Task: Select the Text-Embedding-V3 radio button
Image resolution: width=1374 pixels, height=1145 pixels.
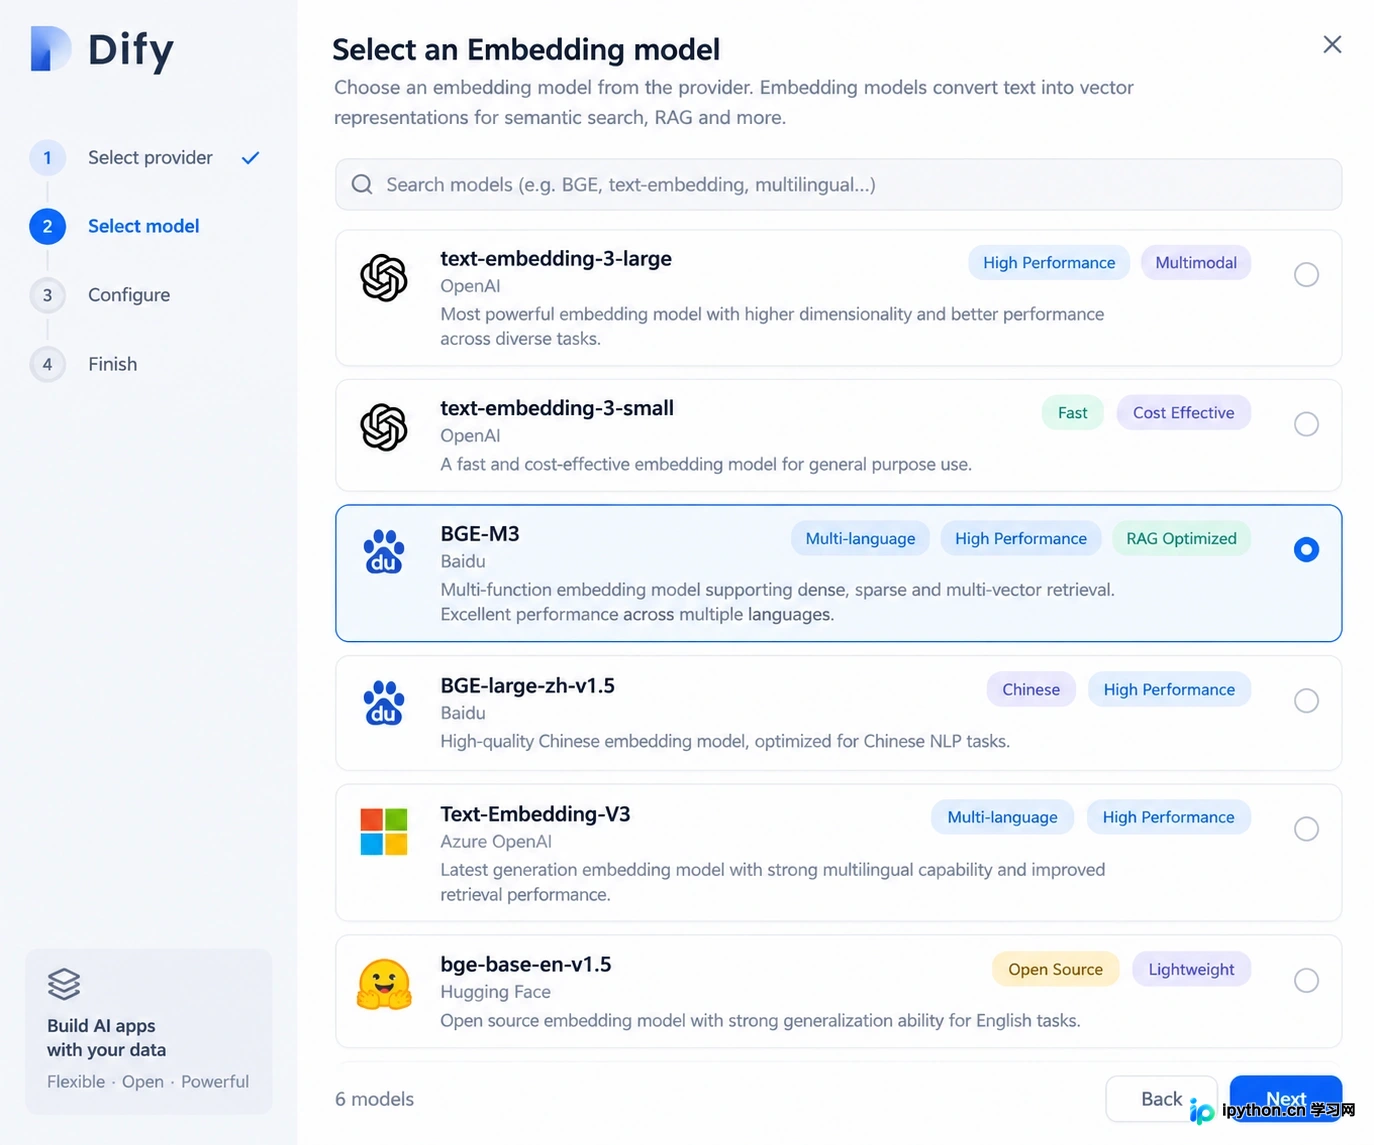Action: 1306,829
